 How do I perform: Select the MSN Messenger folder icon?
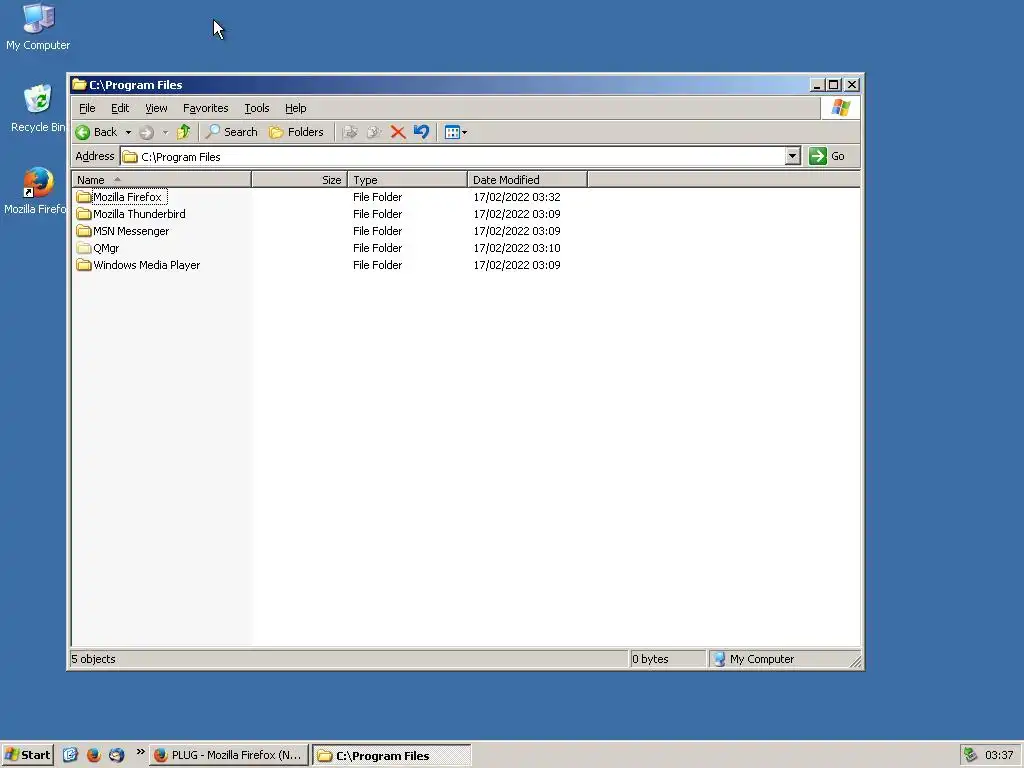point(84,231)
